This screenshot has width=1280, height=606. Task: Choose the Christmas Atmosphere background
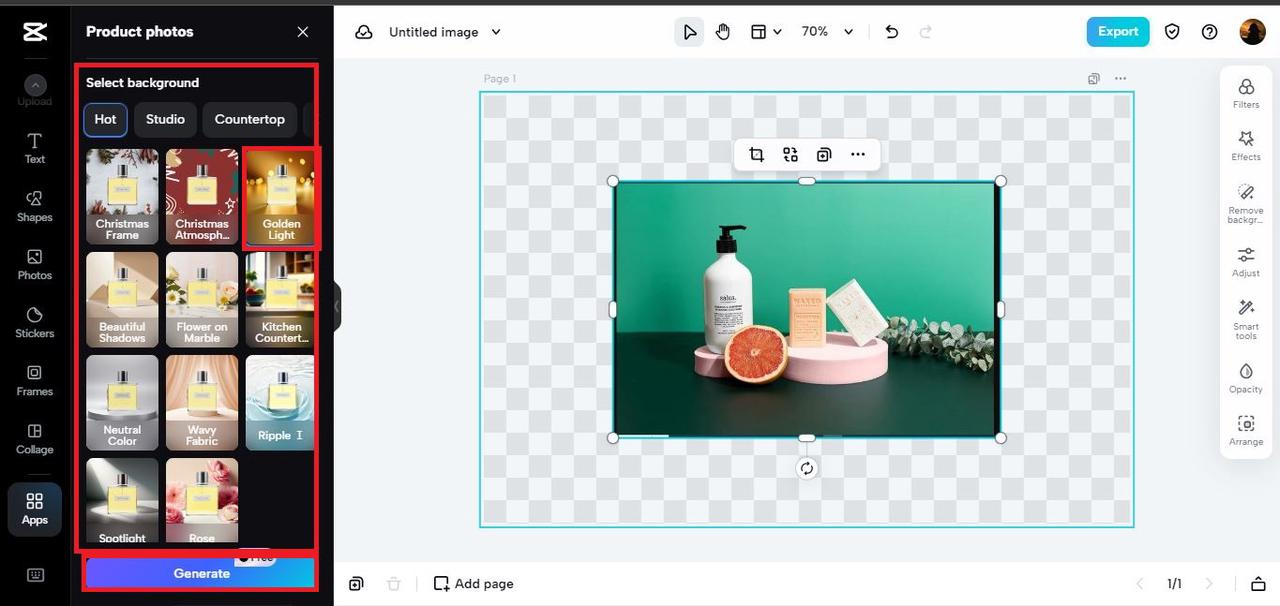click(x=202, y=196)
